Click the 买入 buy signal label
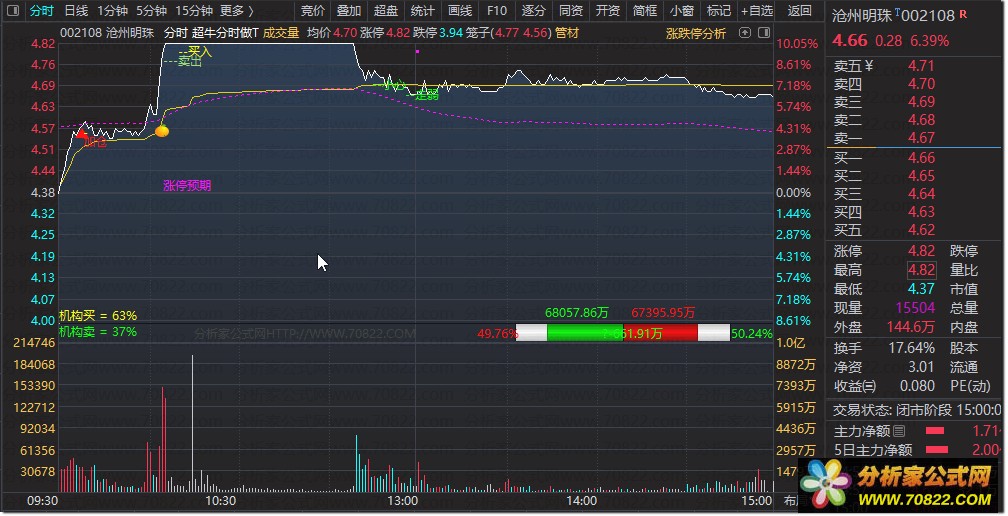Viewport: 1008px width, 516px height. pos(199,51)
